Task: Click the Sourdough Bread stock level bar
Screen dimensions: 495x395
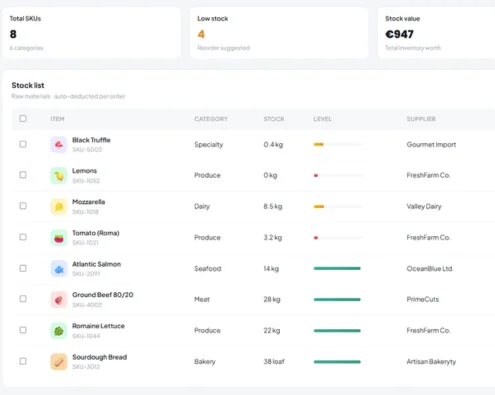Action: pos(338,362)
